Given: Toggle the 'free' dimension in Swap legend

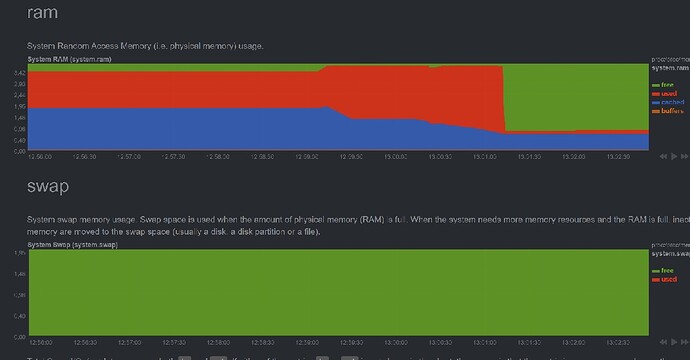Looking at the screenshot, I should [x=663, y=271].
